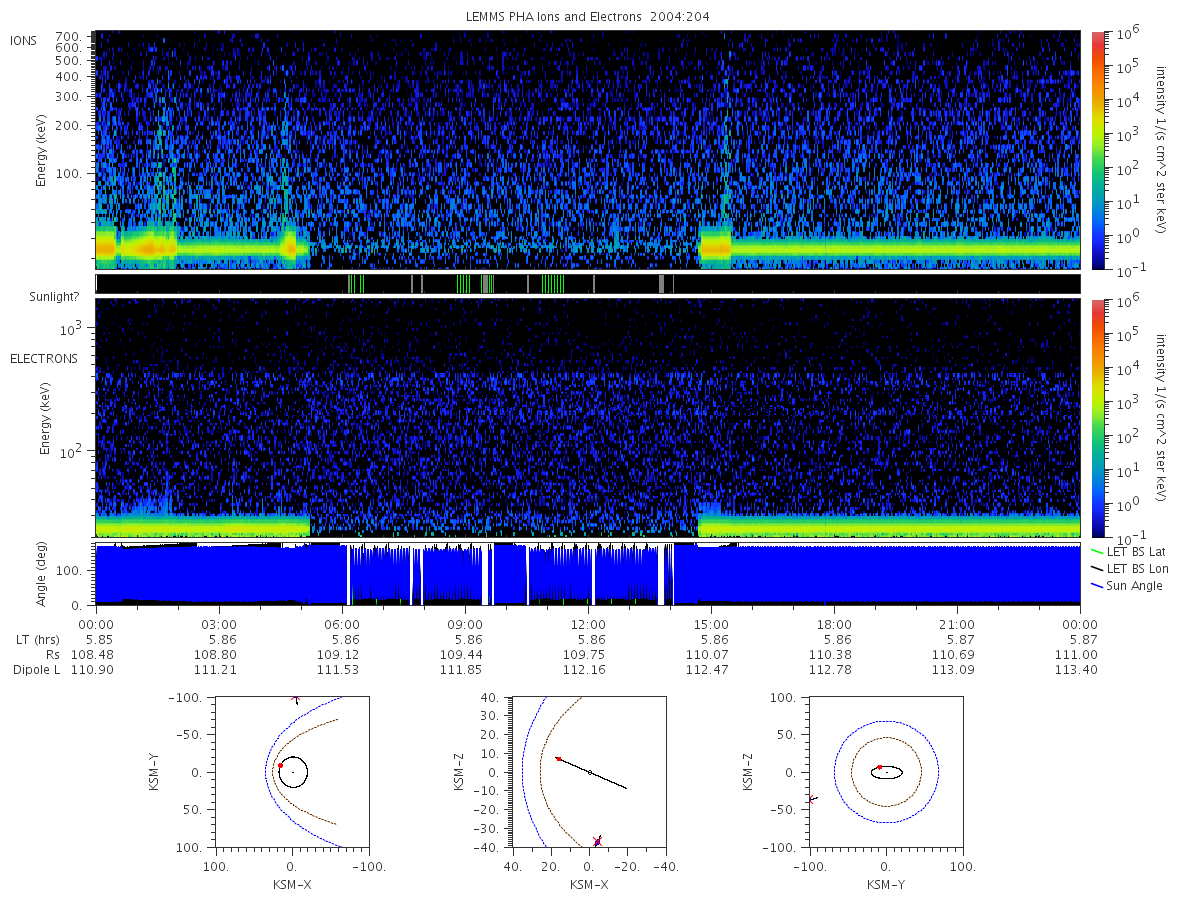This screenshot has height=900, width=1200.
Task: Click the red spacecraft marker in KSM-X/KSM-Y plot
Action: click(x=280, y=765)
